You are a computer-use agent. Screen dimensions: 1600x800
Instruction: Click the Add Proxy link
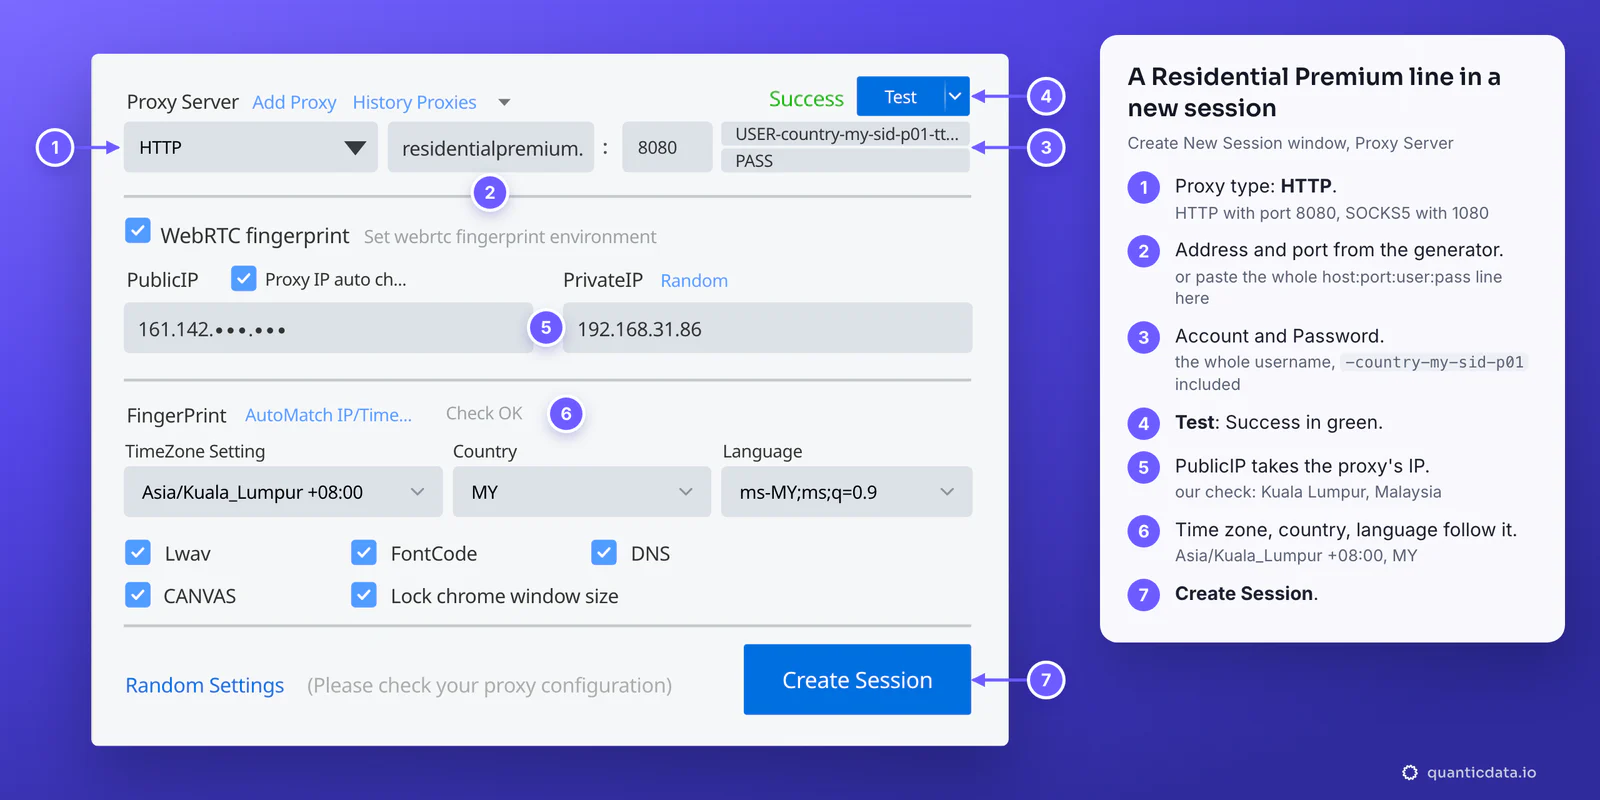click(x=294, y=102)
